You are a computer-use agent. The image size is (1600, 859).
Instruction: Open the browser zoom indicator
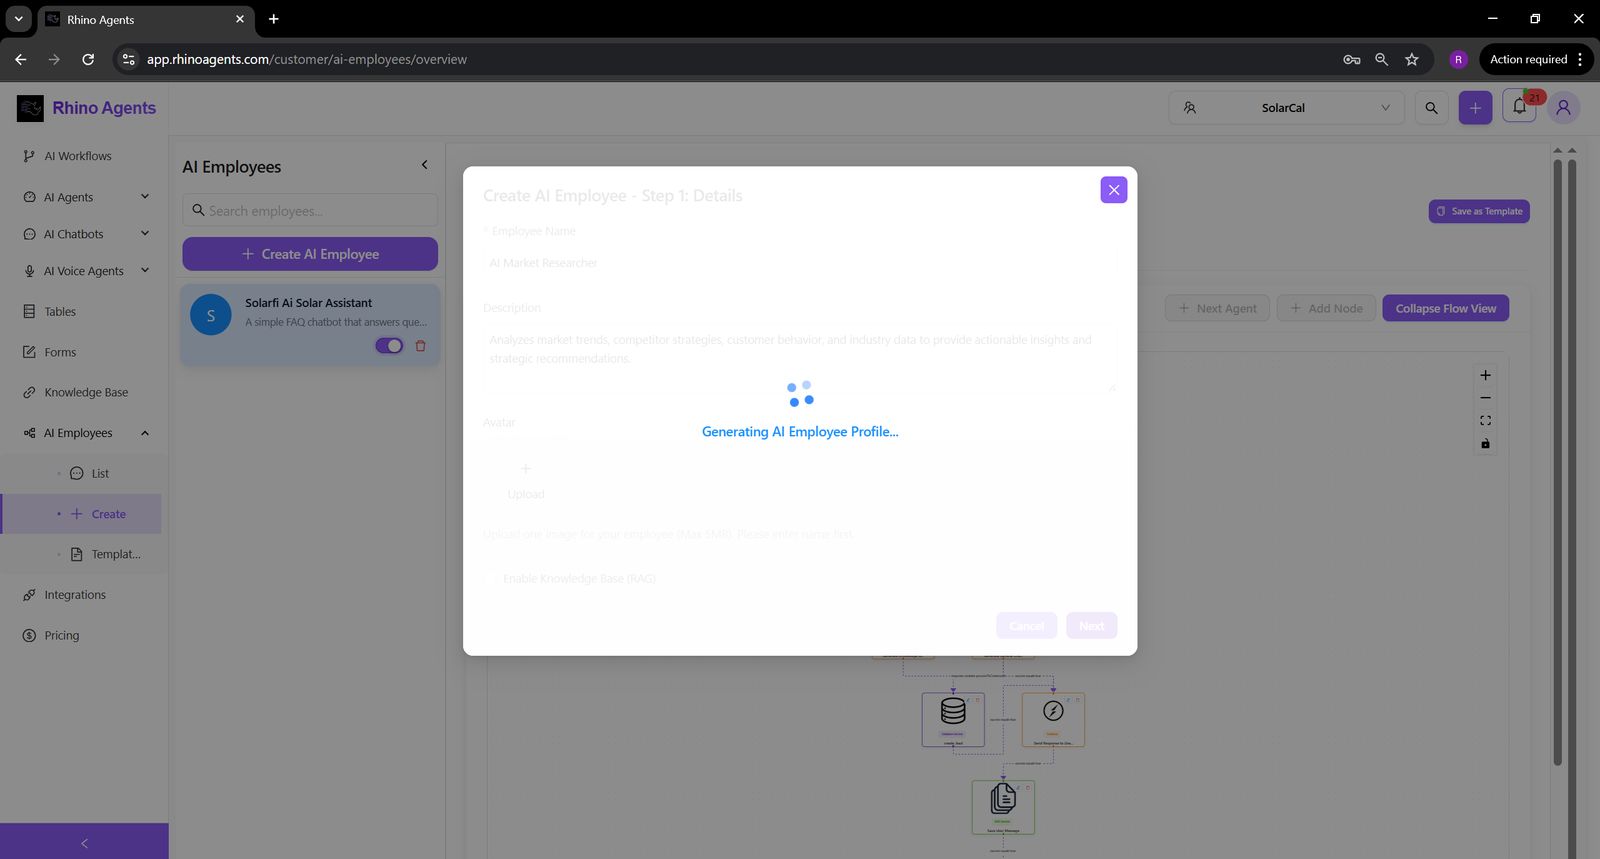coord(1382,59)
